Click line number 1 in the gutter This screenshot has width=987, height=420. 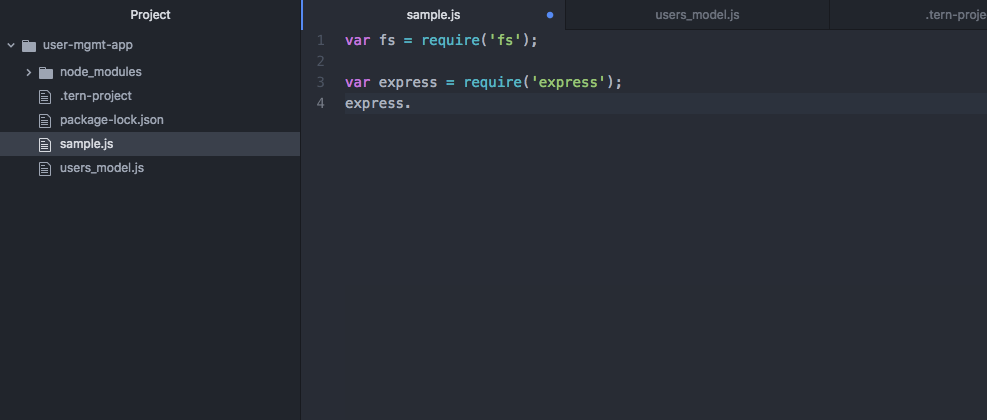click(320, 41)
